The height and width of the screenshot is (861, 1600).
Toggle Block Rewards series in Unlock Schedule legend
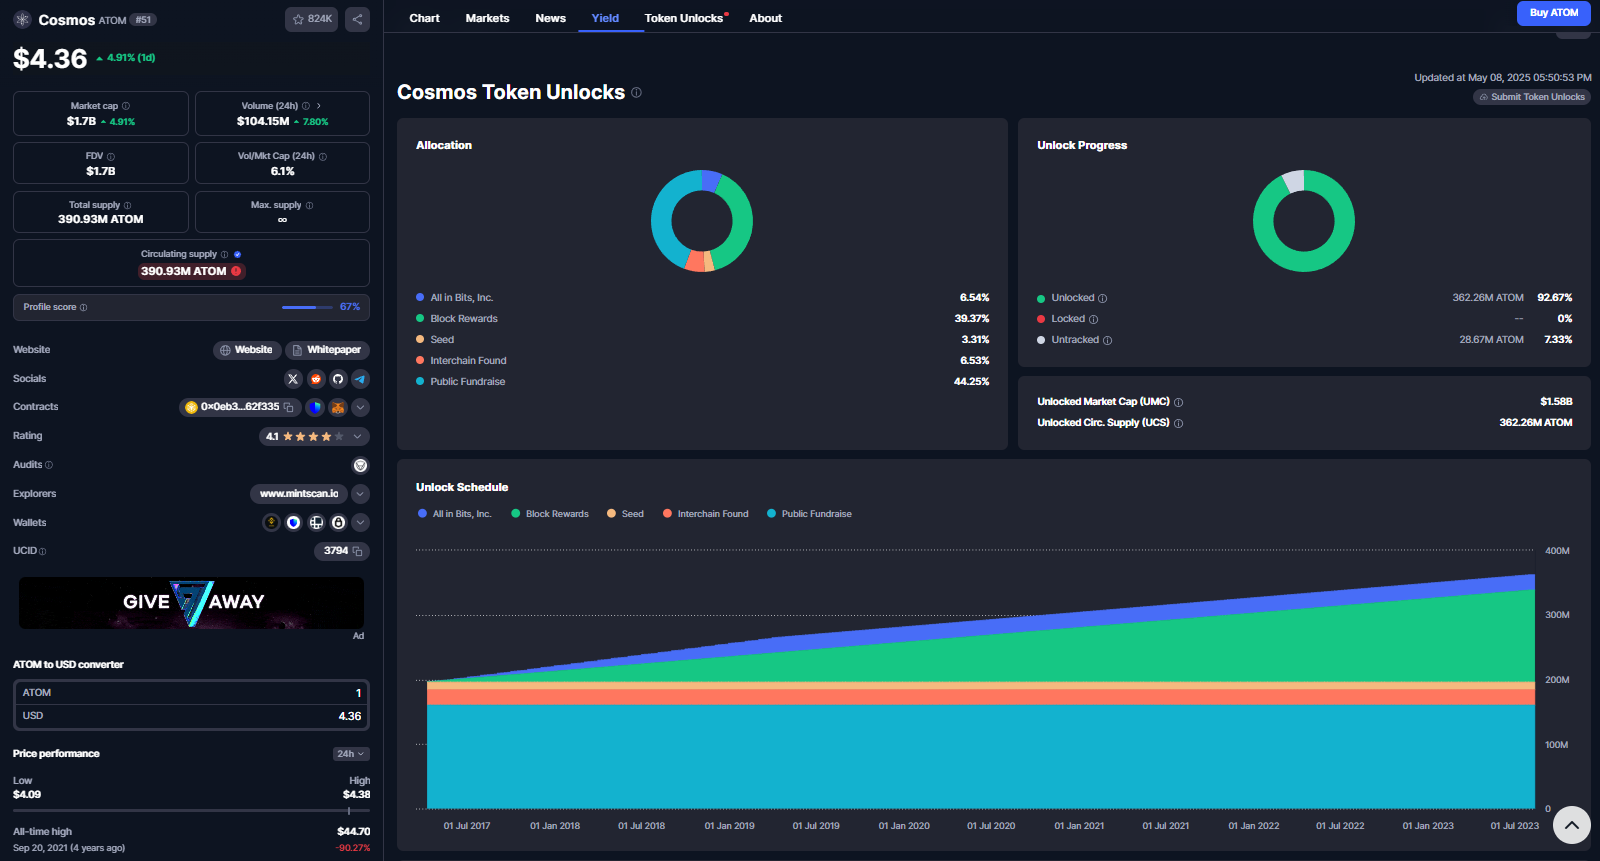click(x=550, y=514)
